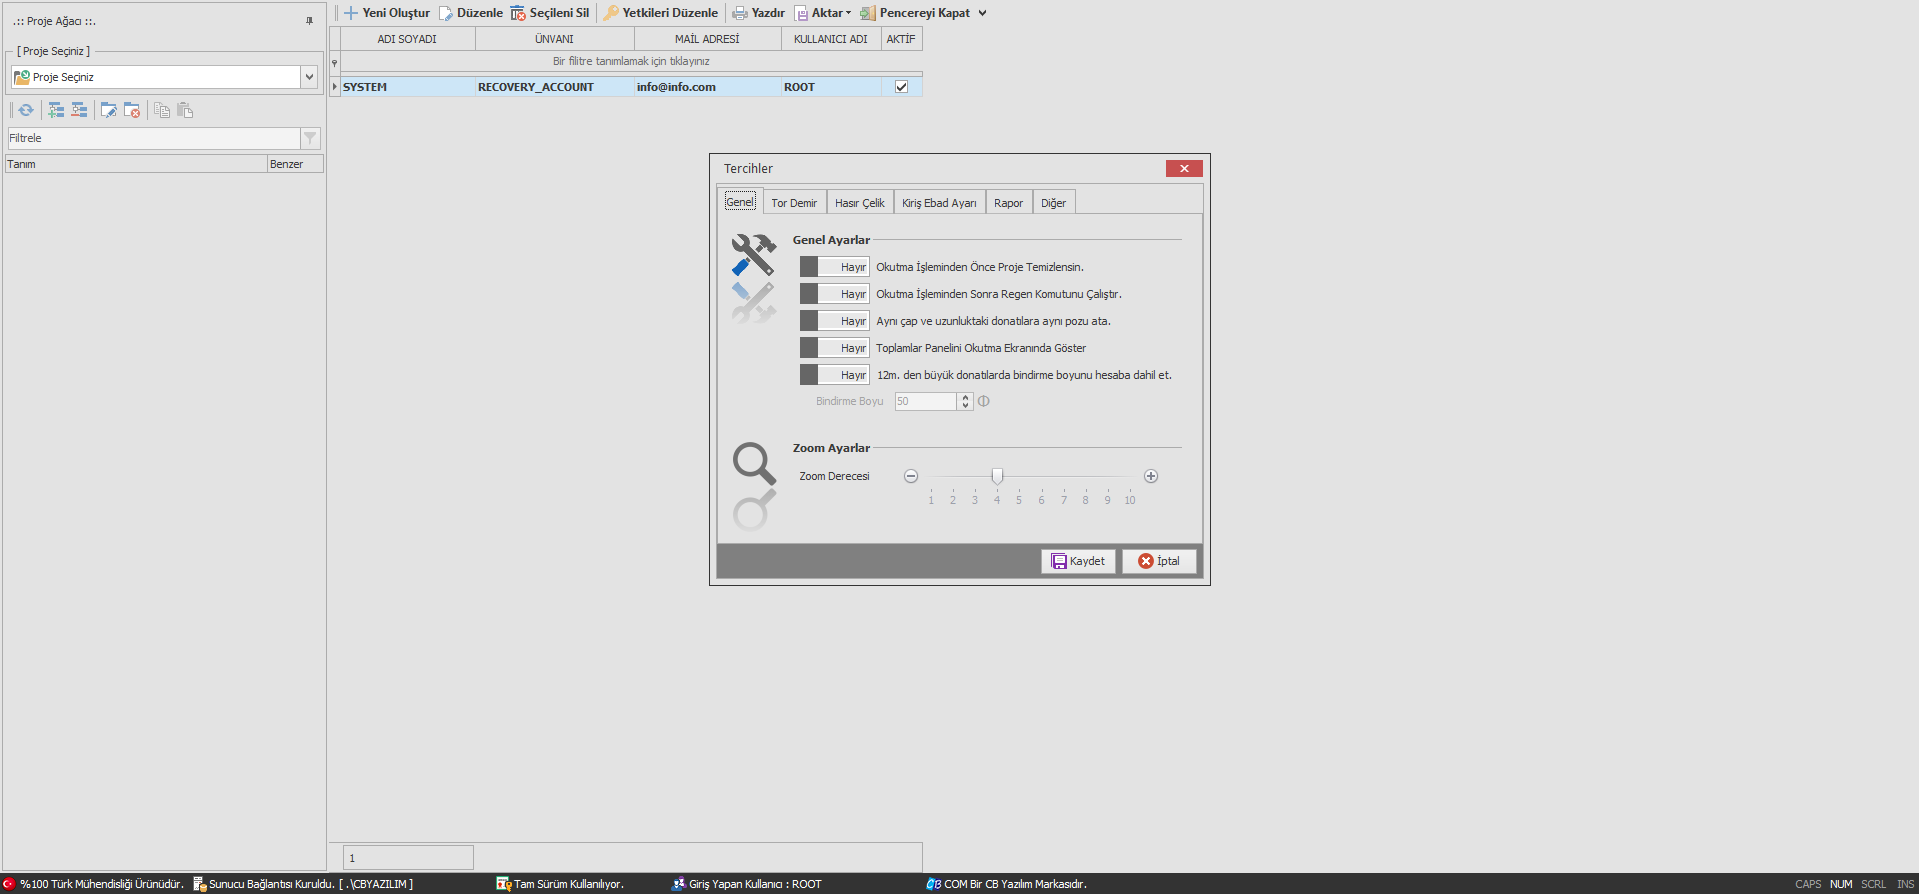The image size is (1919, 894).
Task: Pin the Proje Ağacı panel
Action: 309,21
